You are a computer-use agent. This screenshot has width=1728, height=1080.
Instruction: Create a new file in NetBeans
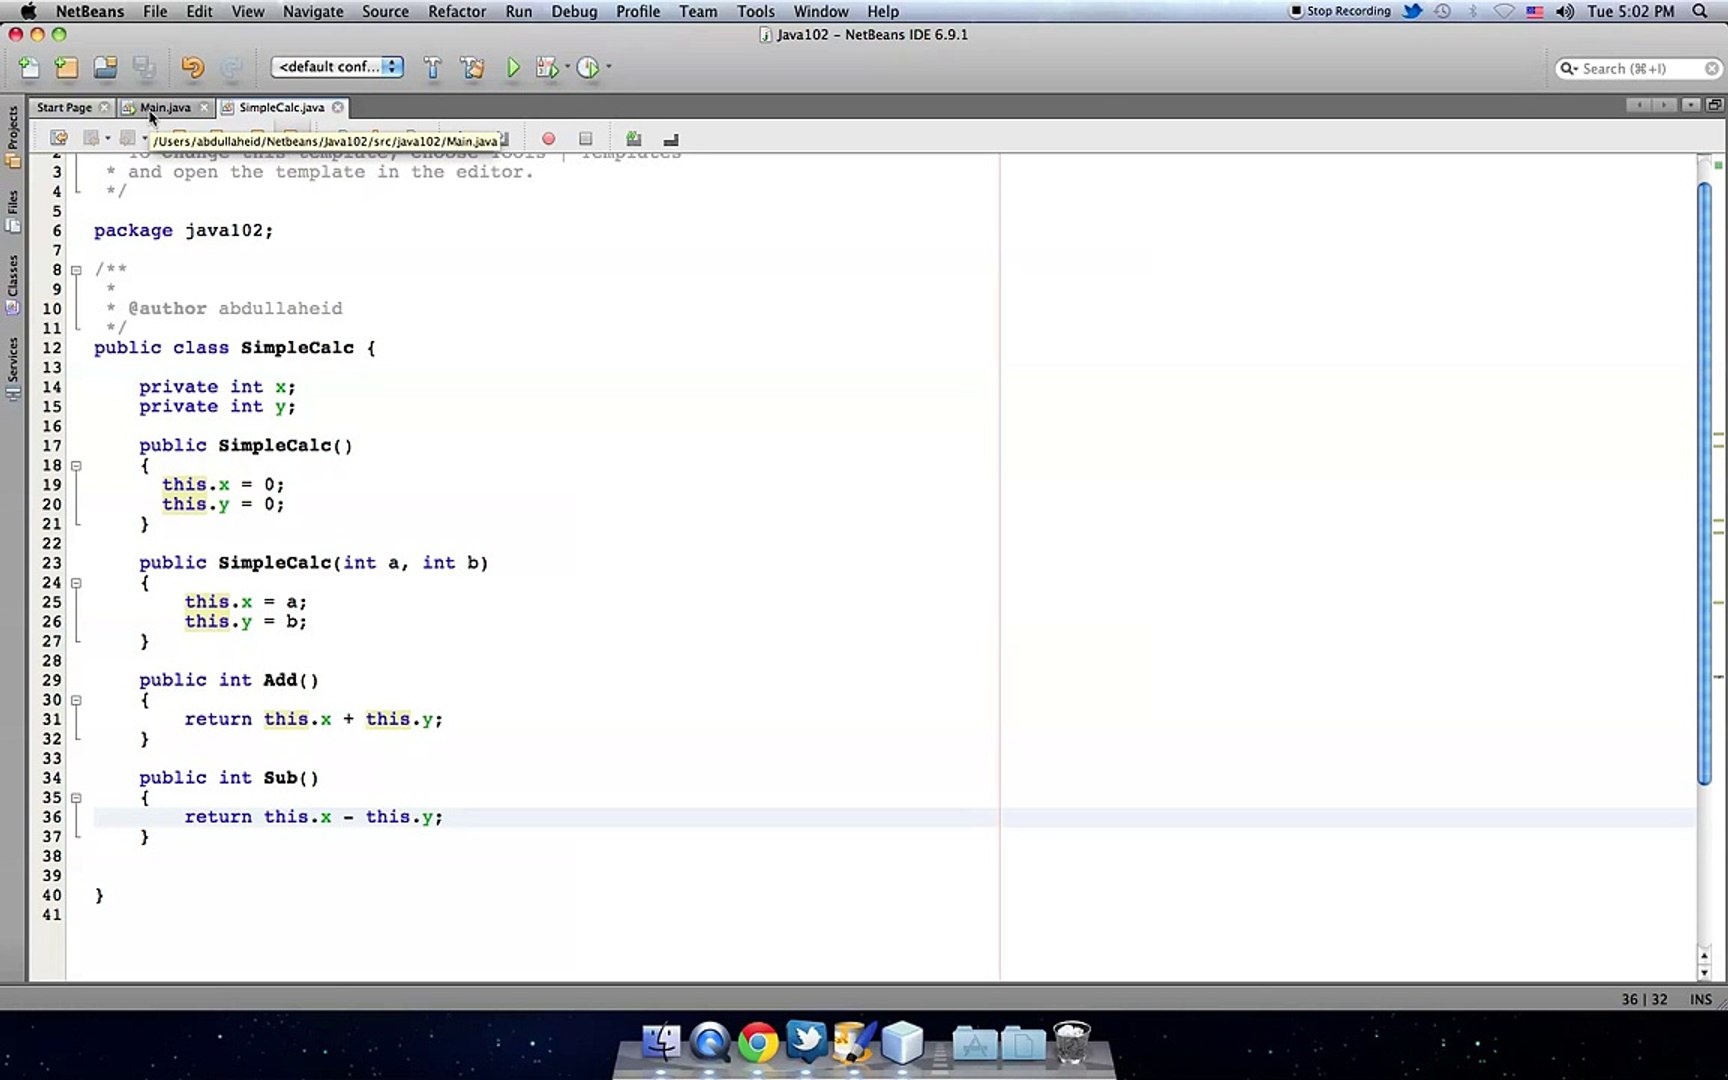tap(28, 67)
